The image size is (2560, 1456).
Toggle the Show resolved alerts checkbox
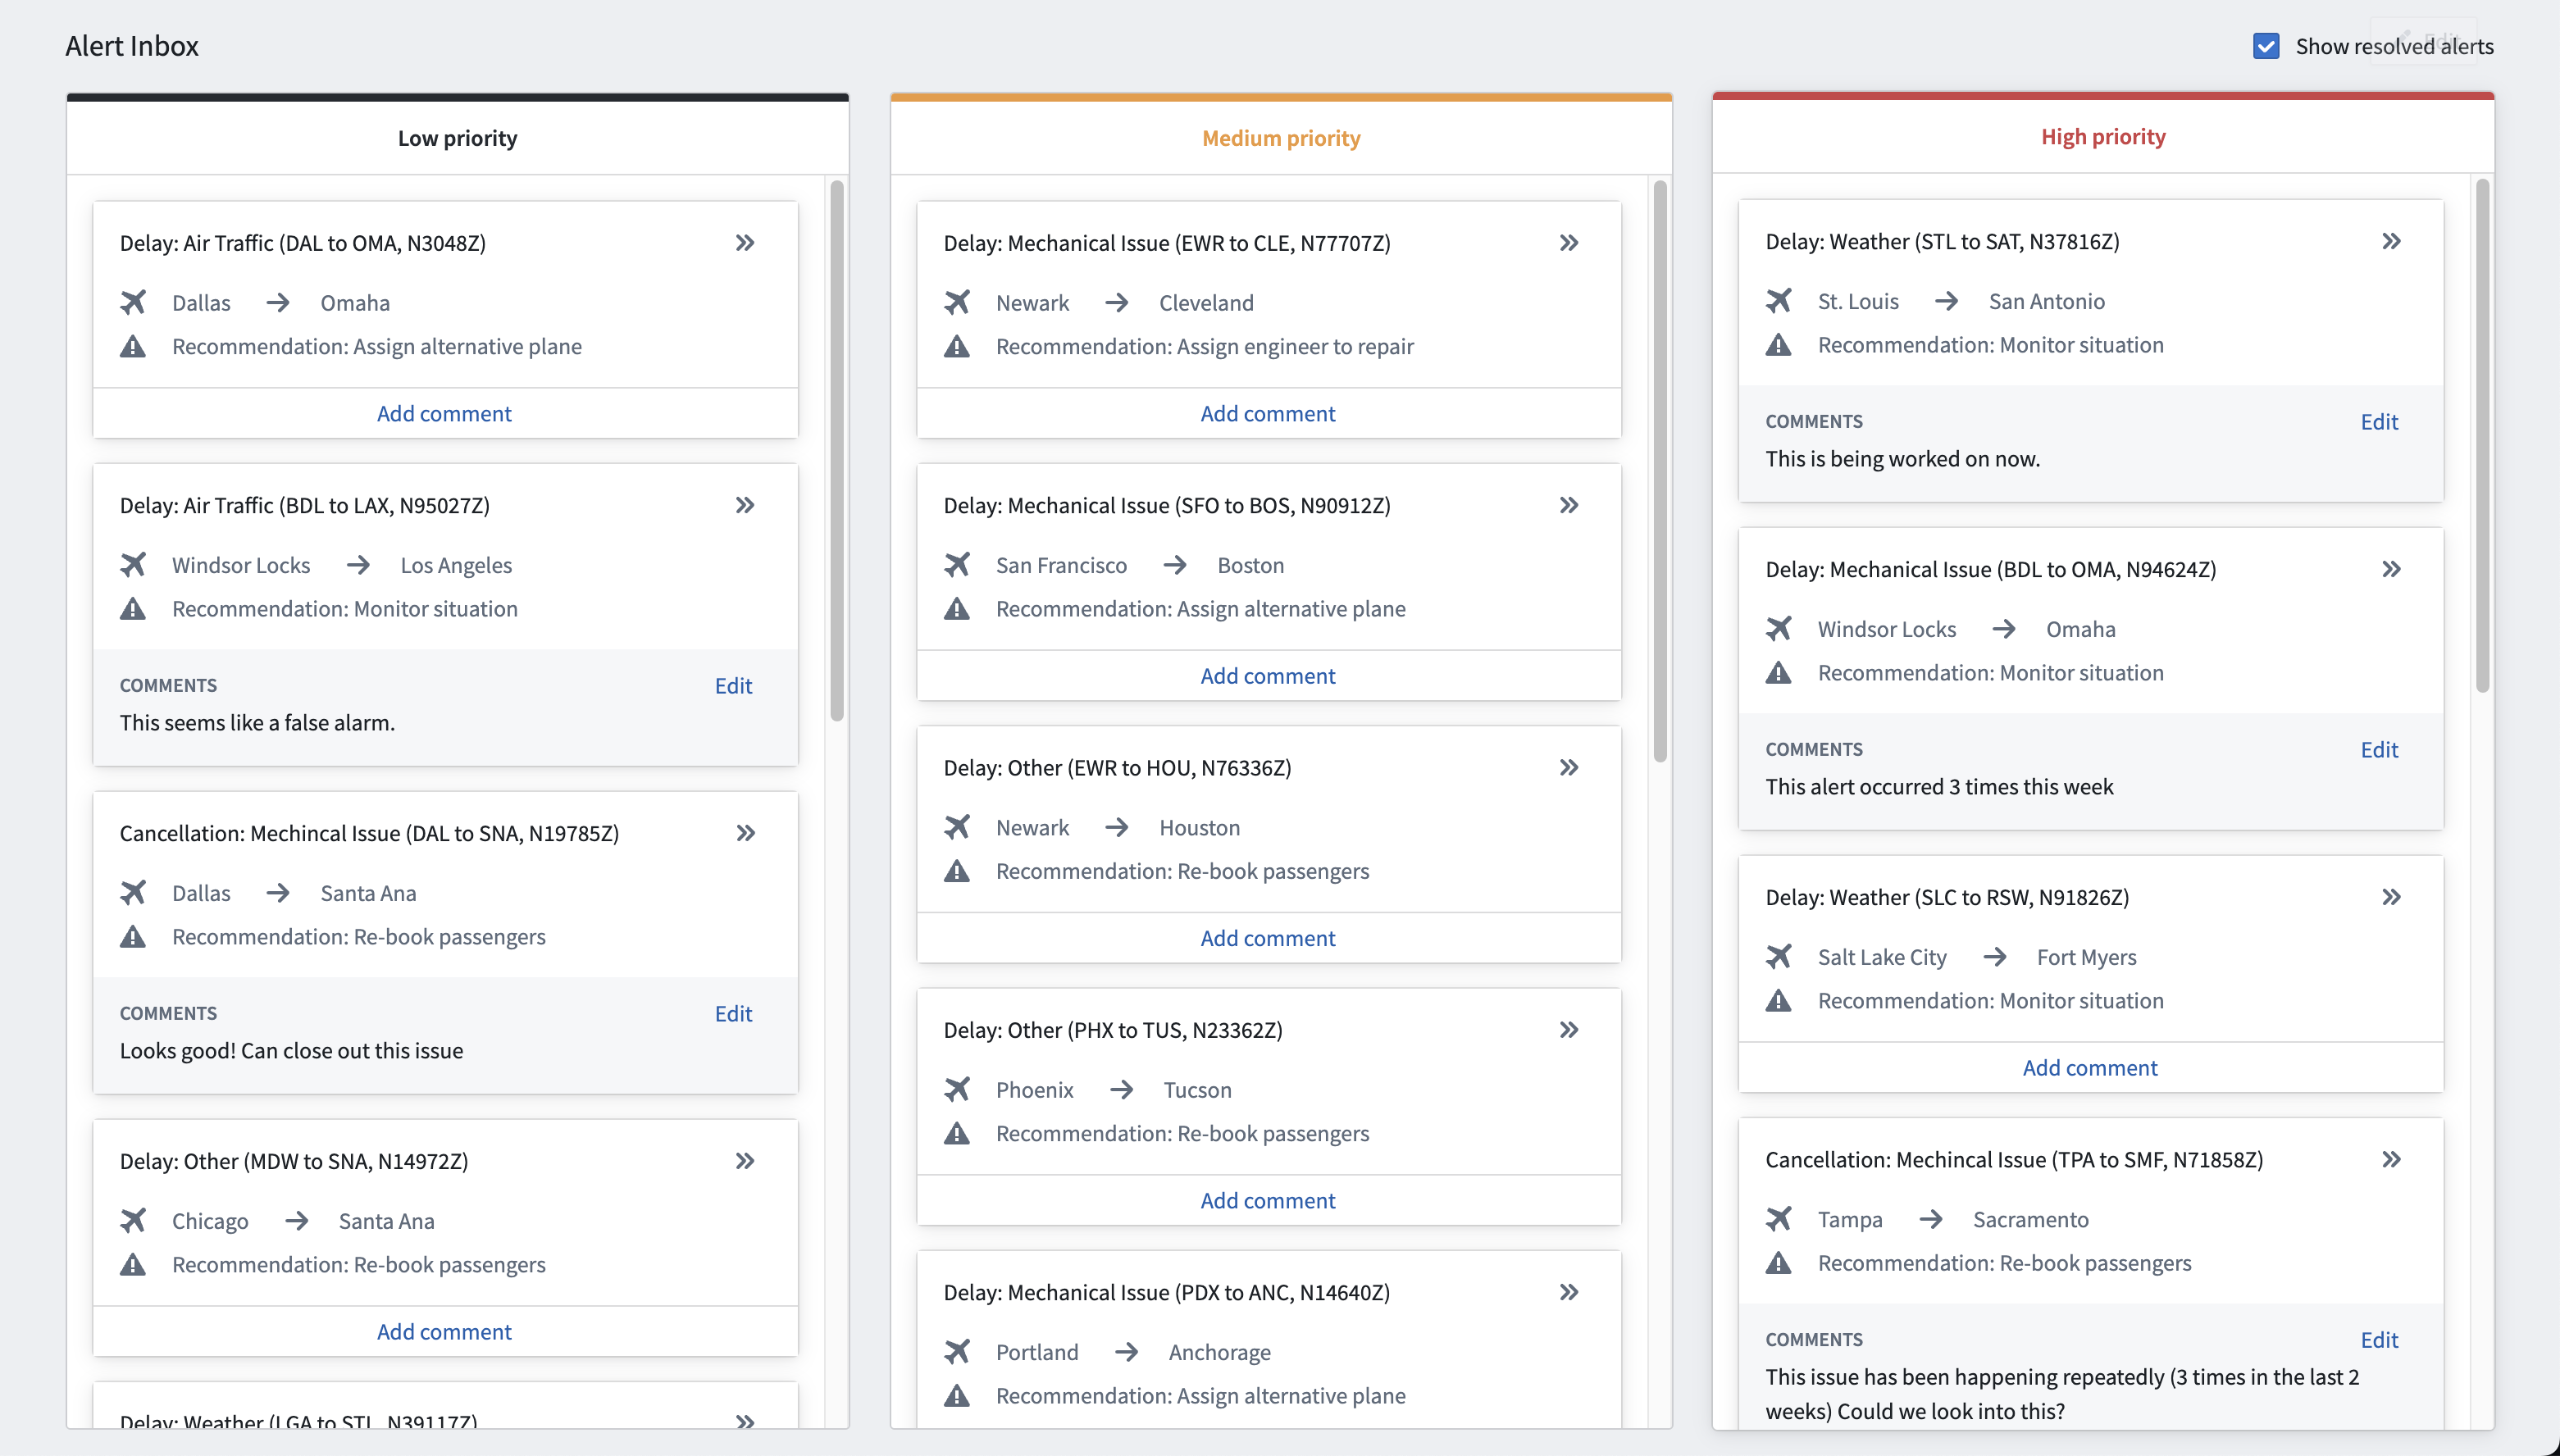click(x=2266, y=46)
